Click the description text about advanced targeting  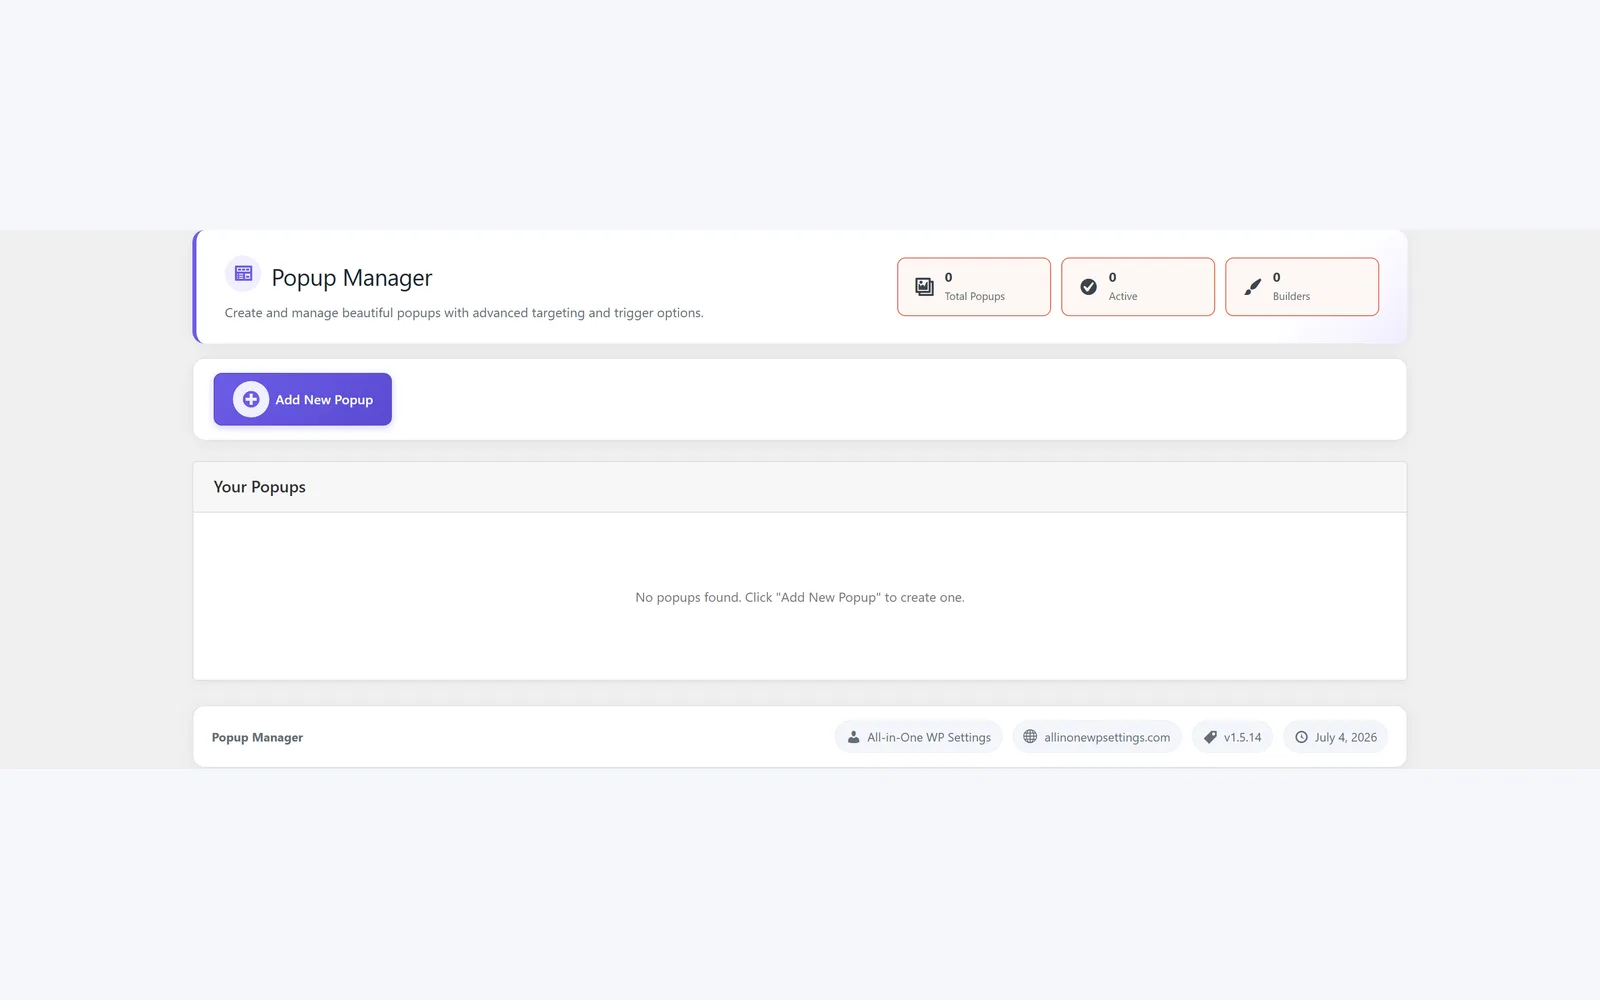point(464,313)
